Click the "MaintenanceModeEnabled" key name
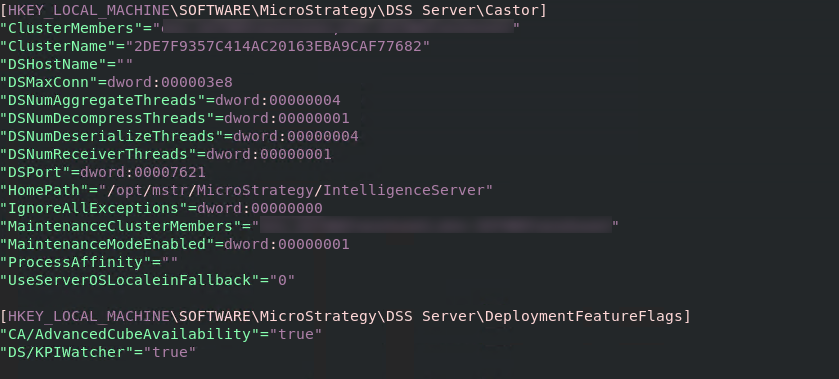 [108, 244]
